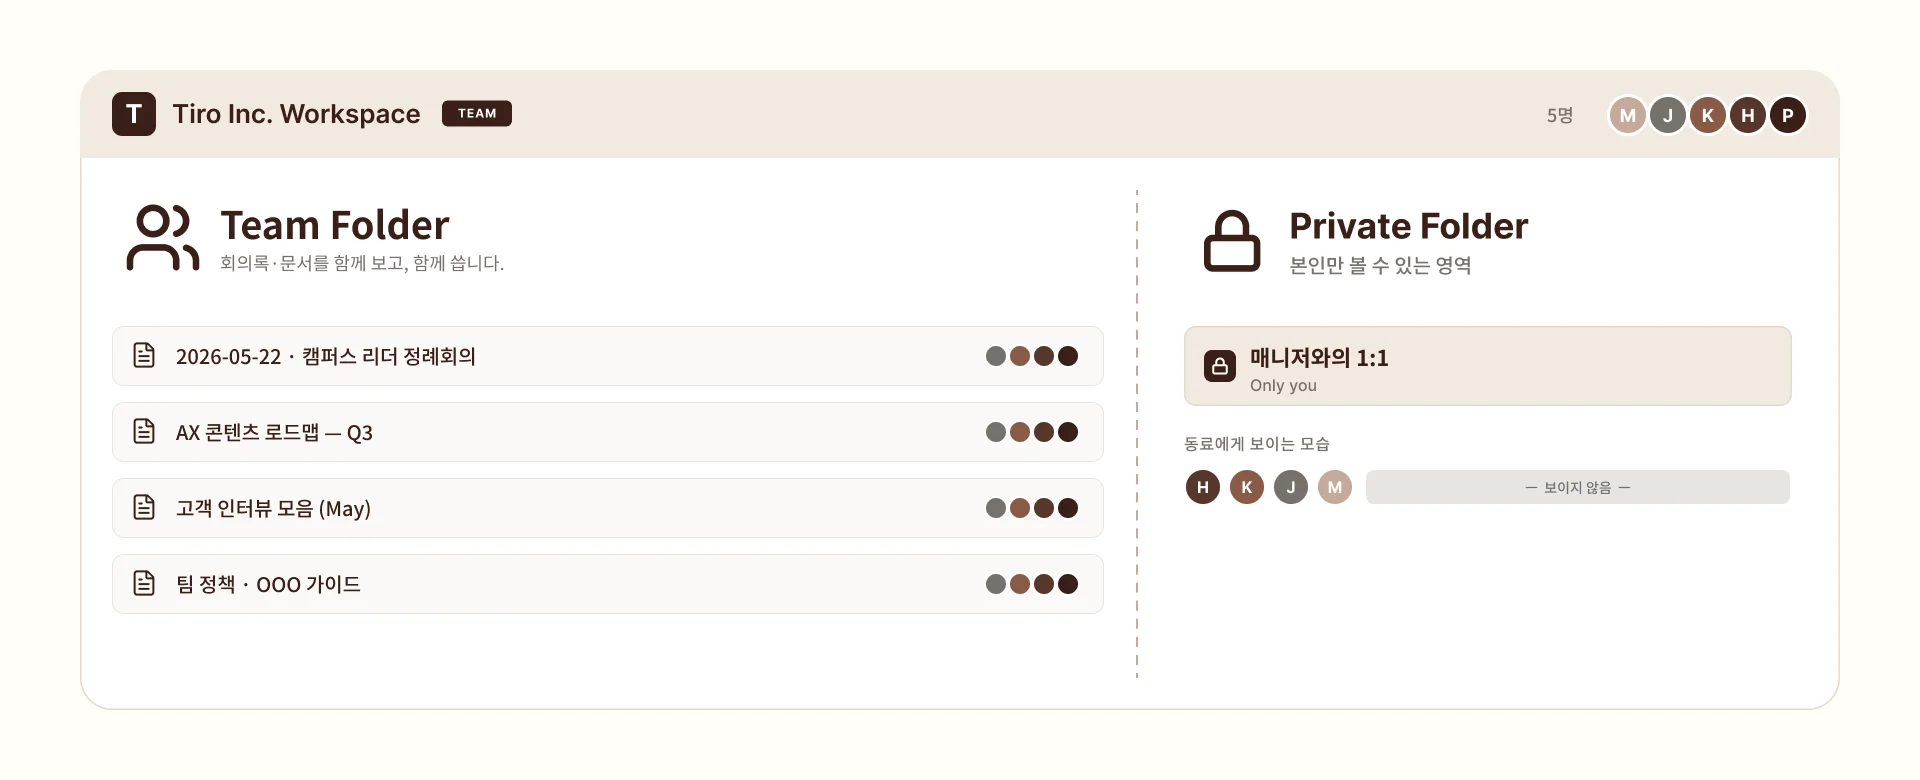Click the document icon for 고객 인터뷰 모음
1920x780 pixels.
pyautogui.click(x=144, y=507)
